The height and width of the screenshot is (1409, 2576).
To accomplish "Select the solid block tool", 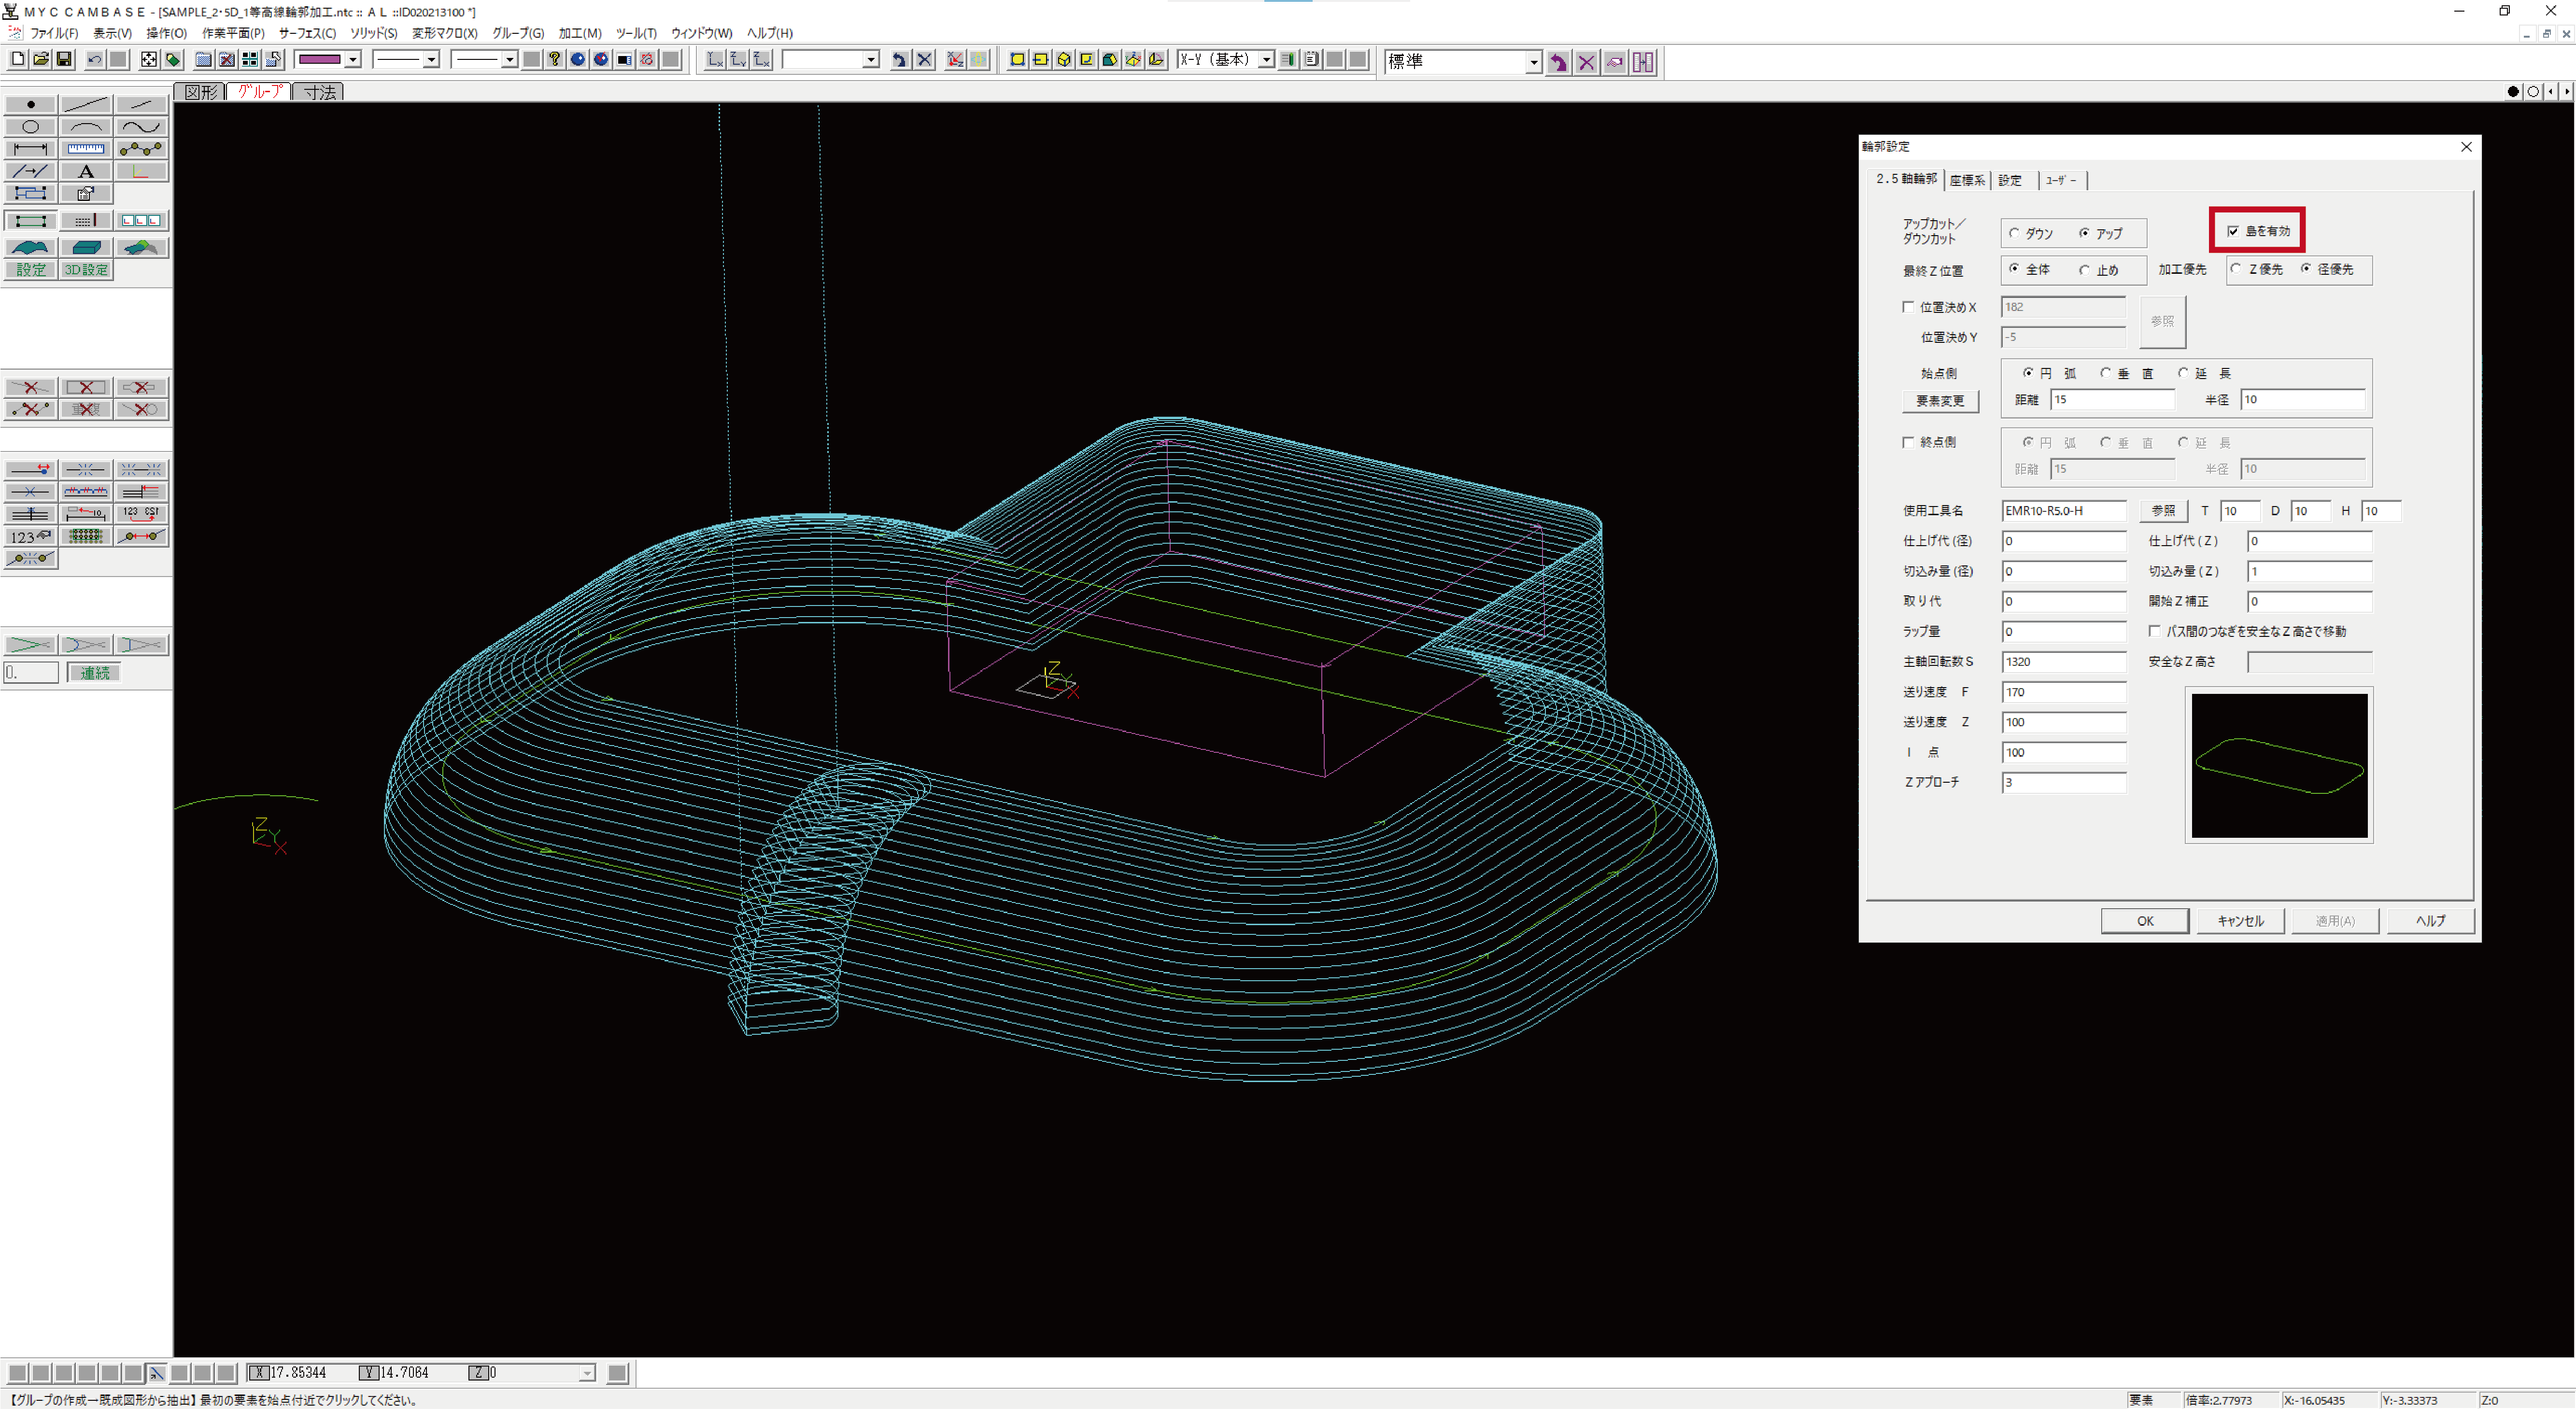I will [x=85, y=247].
